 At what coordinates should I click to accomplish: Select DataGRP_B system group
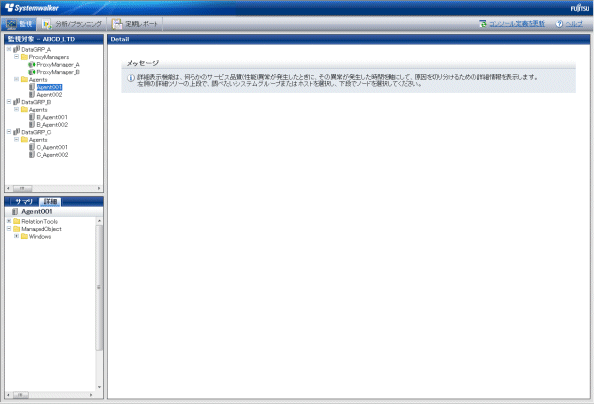[x=36, y=102]
